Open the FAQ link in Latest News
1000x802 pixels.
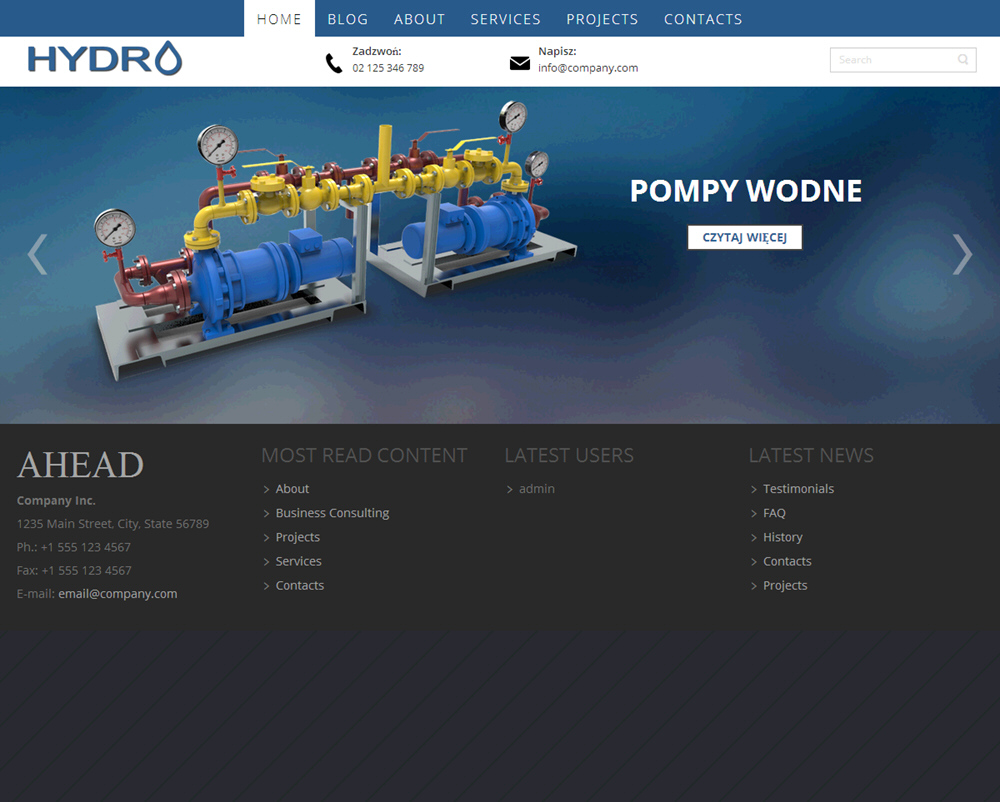pos(774,513)
